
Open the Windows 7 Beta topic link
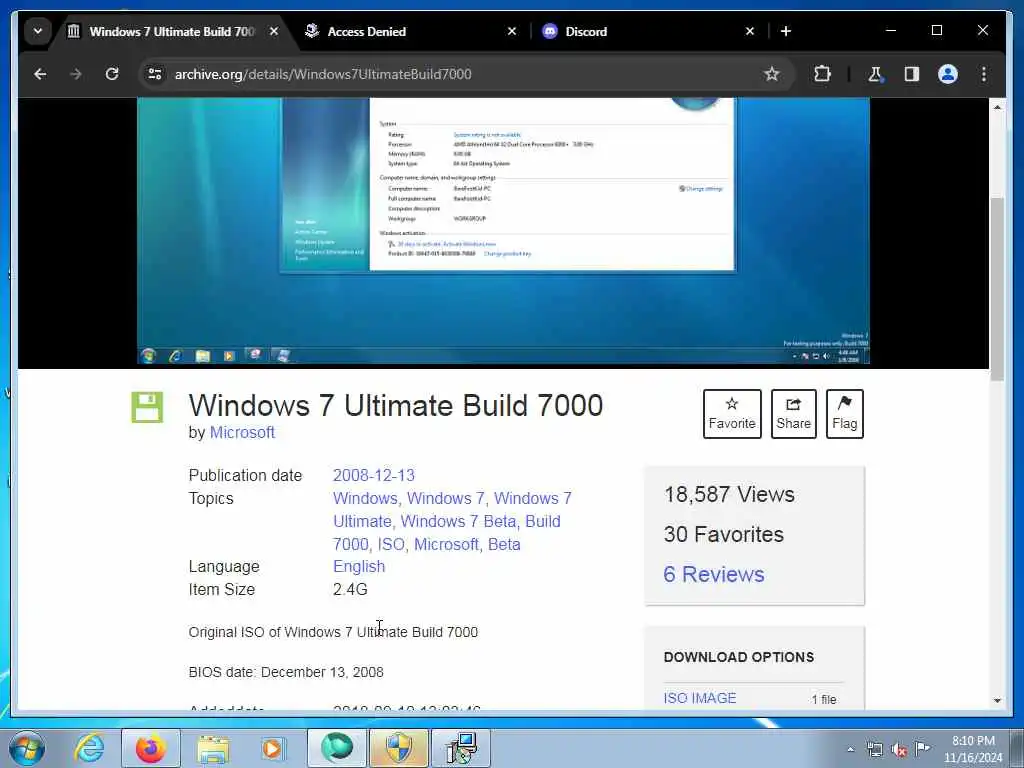(458, 521)
